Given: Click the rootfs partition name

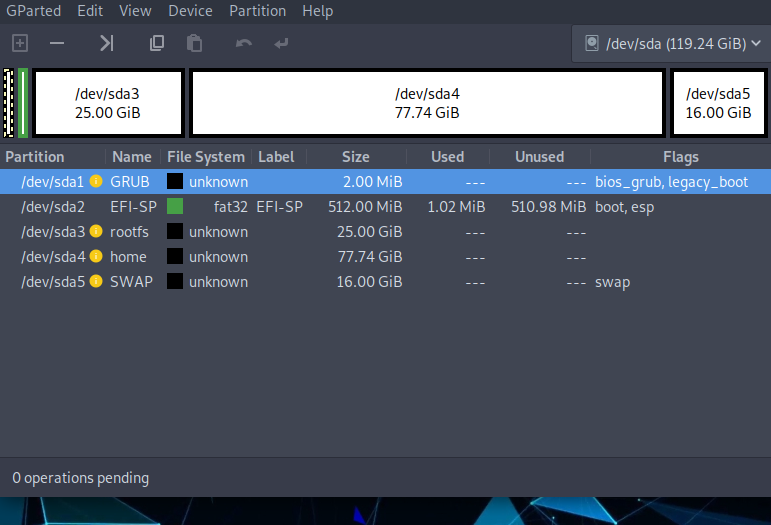Looking at the screenshot, I should 129,232.
